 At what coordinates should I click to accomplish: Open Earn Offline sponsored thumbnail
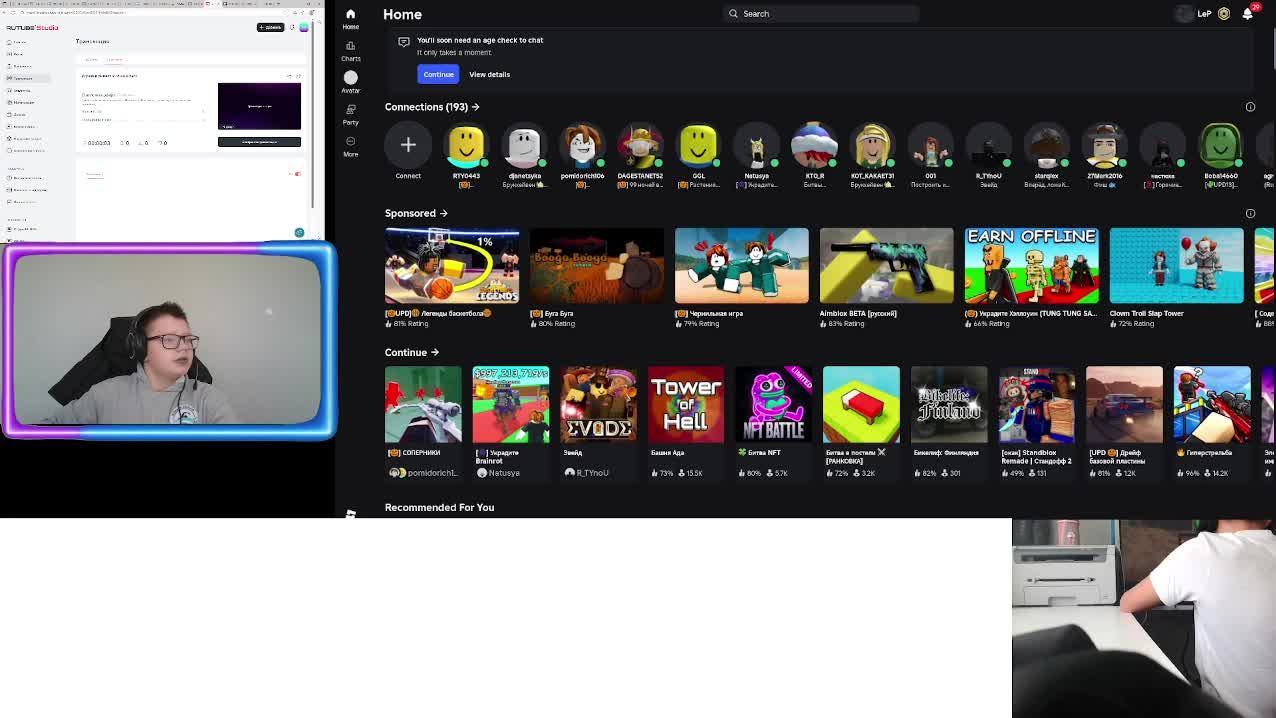1031,266
